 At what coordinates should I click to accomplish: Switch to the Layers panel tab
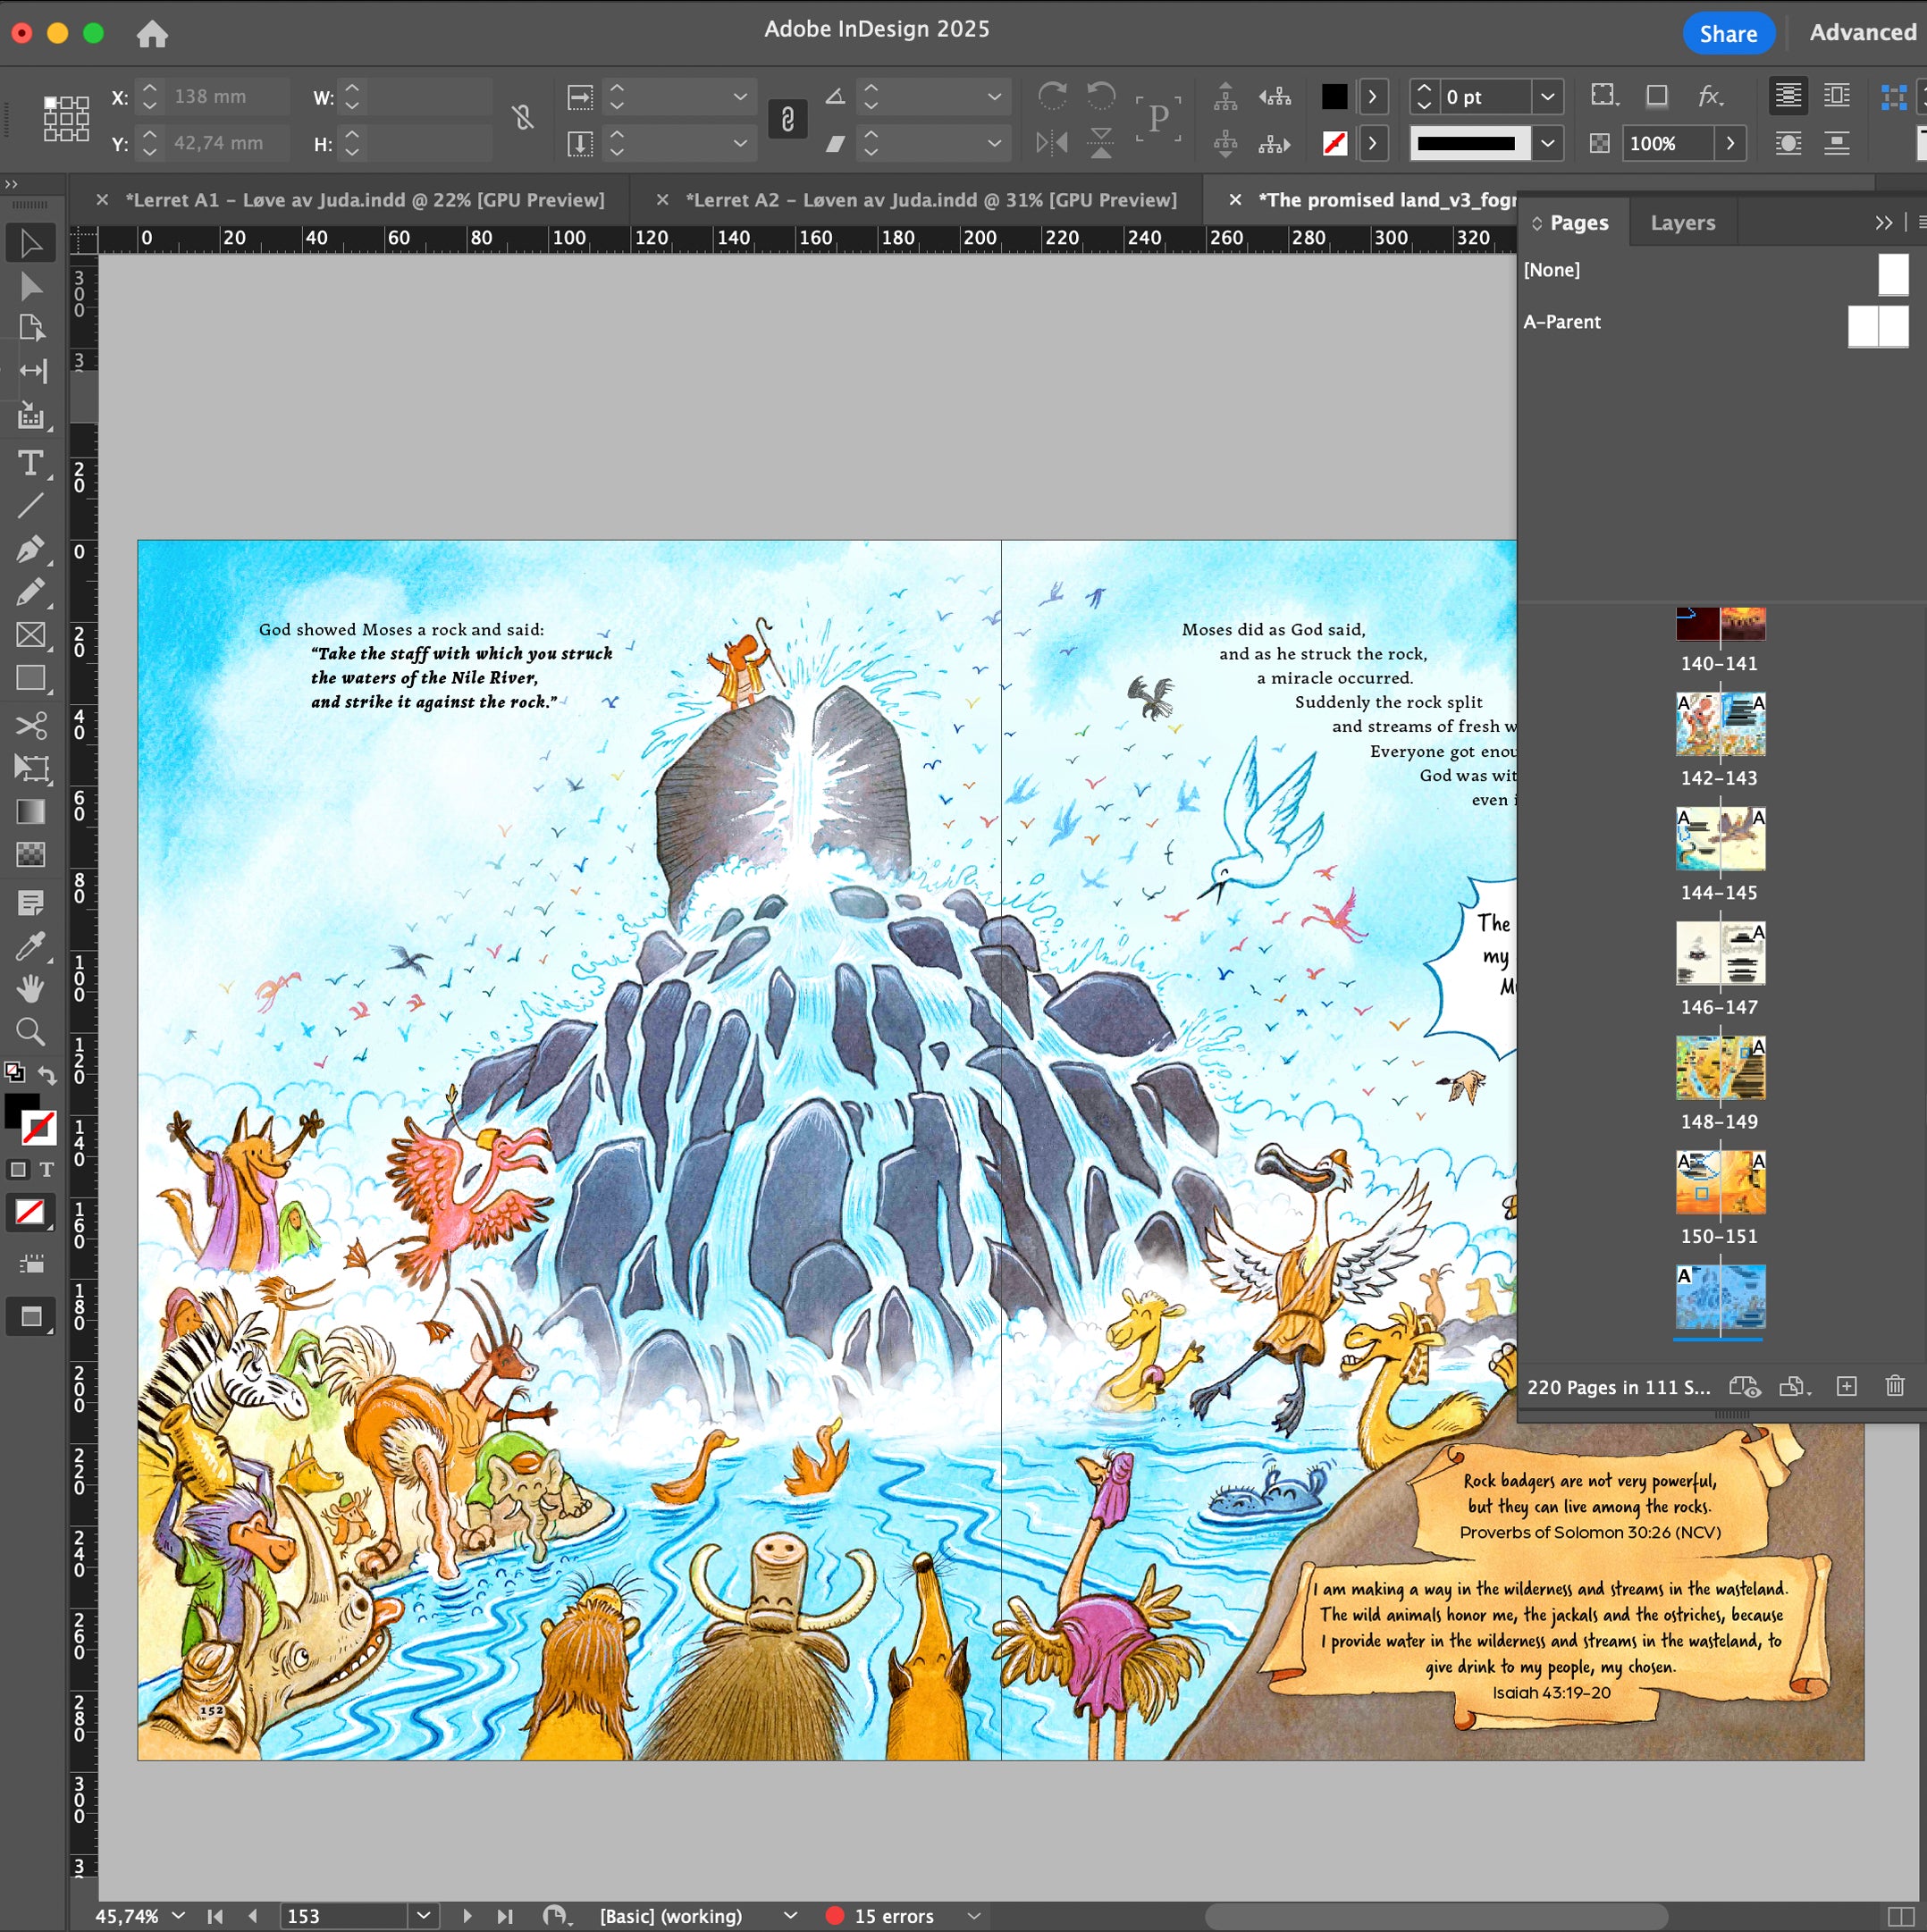1683,222
